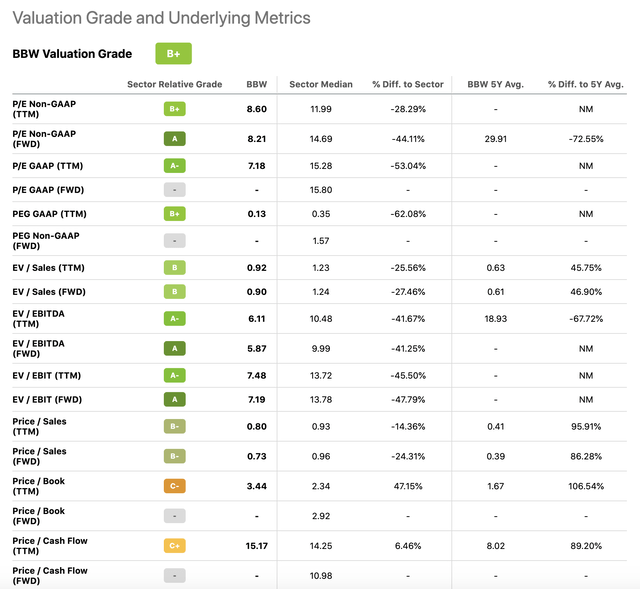Click empty grade badge for PEG Non-GAAP (FWD)
Screen dimensions: 640x589
[x=175, y=241]
